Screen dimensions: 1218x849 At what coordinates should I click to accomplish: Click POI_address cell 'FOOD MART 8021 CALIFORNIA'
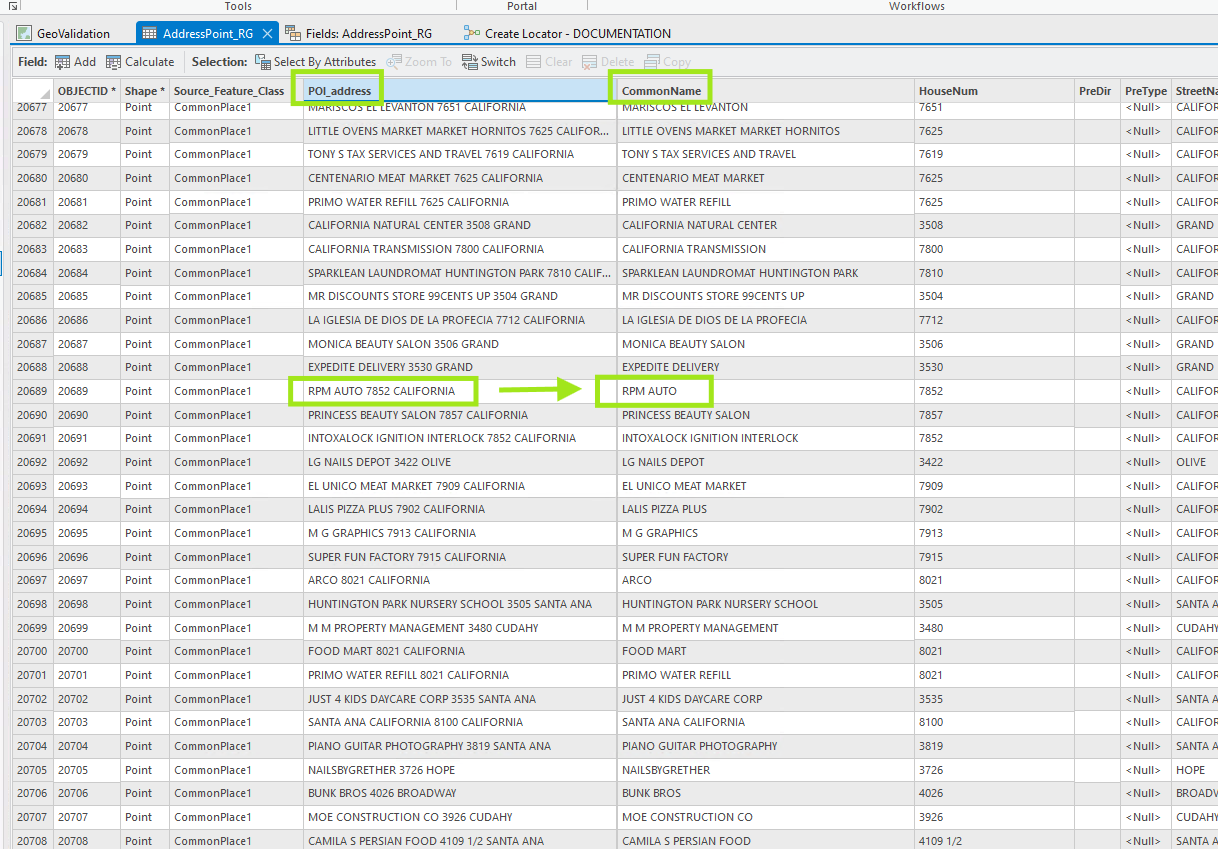[460, 651]
